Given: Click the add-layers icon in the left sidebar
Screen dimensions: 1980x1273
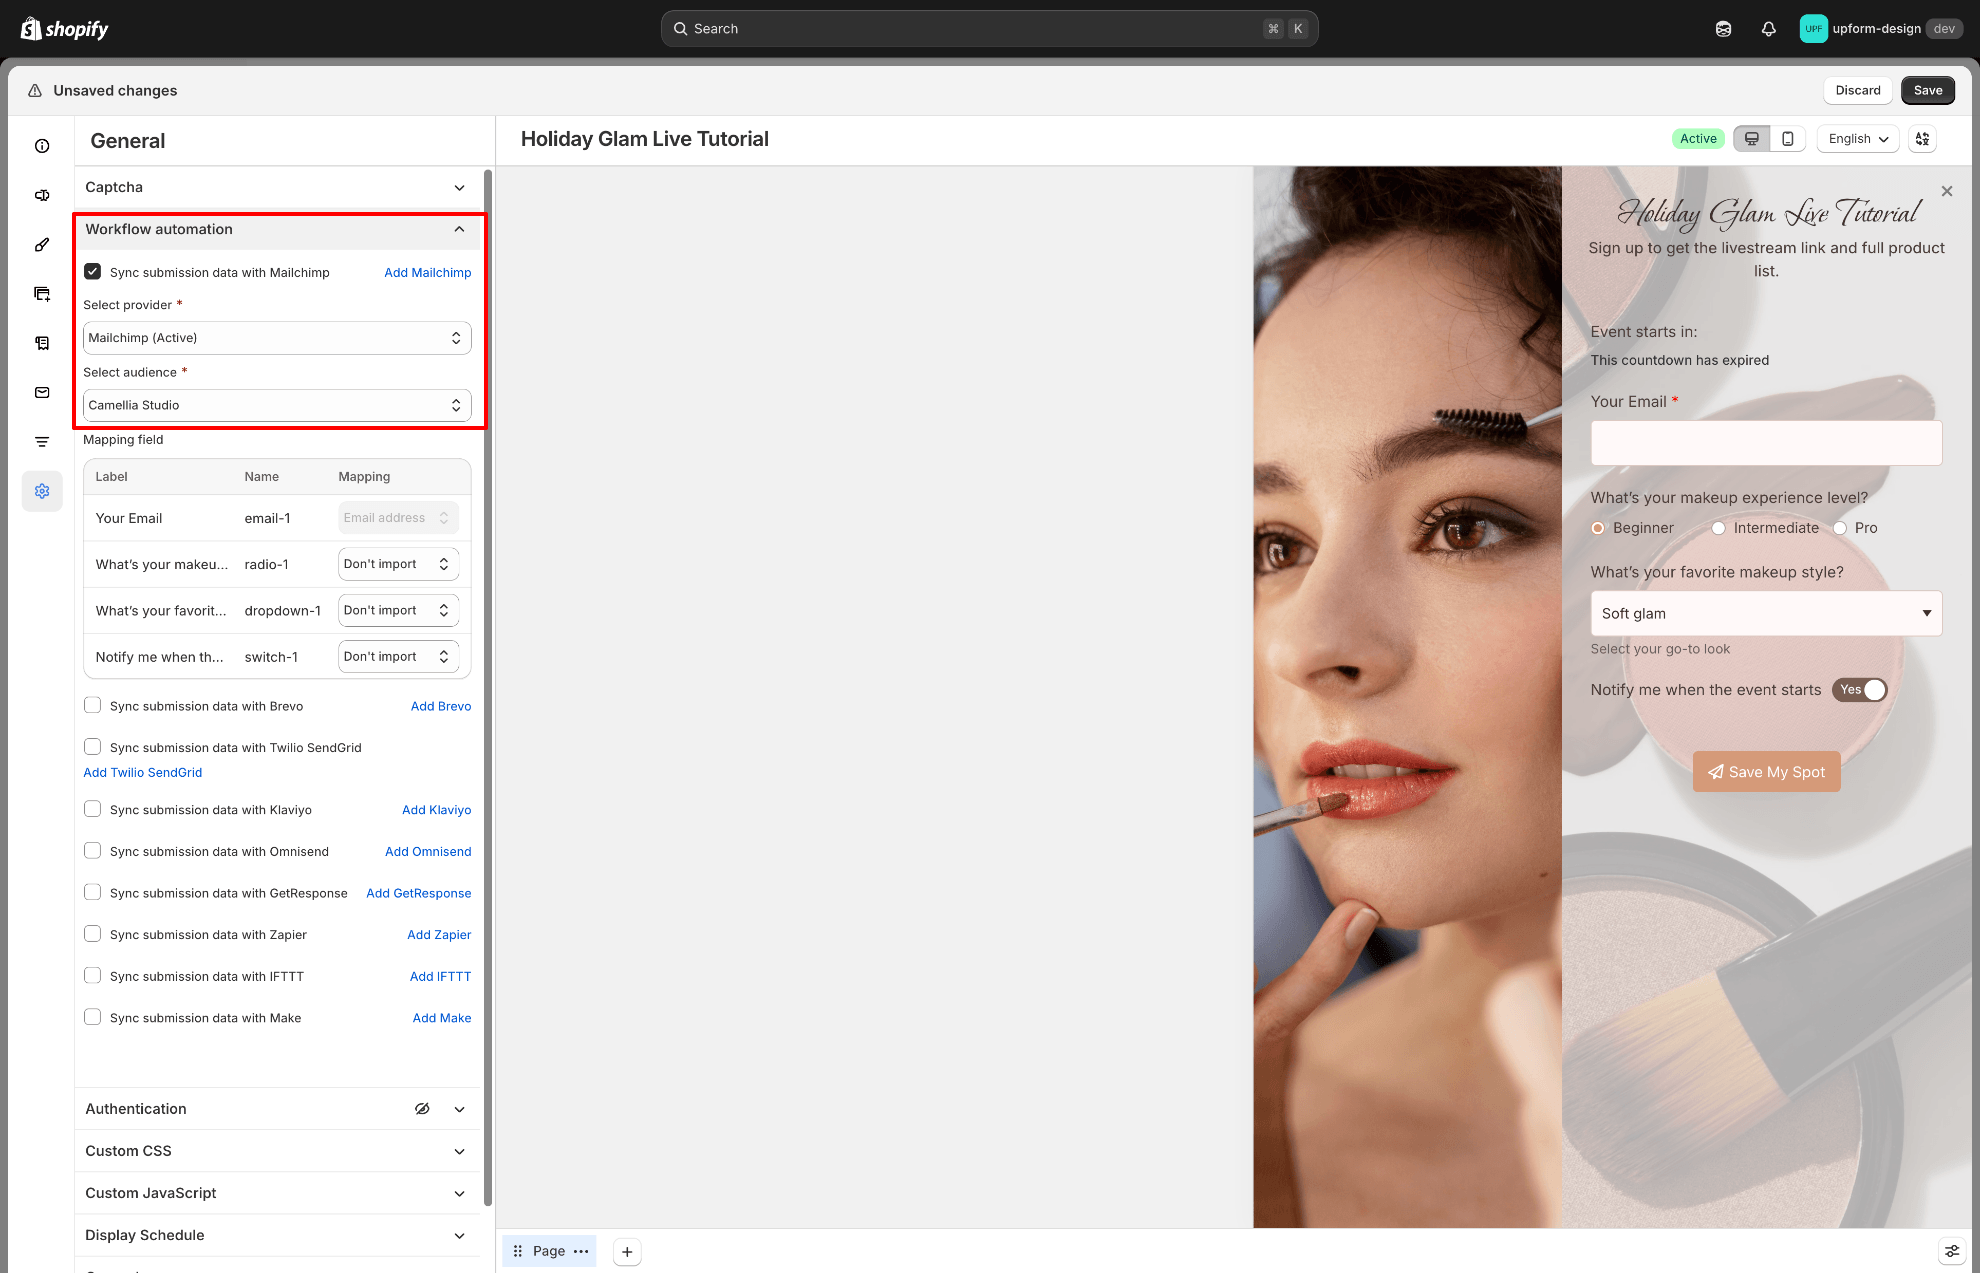Looking at the screenshot, I should tap(42, 294).
